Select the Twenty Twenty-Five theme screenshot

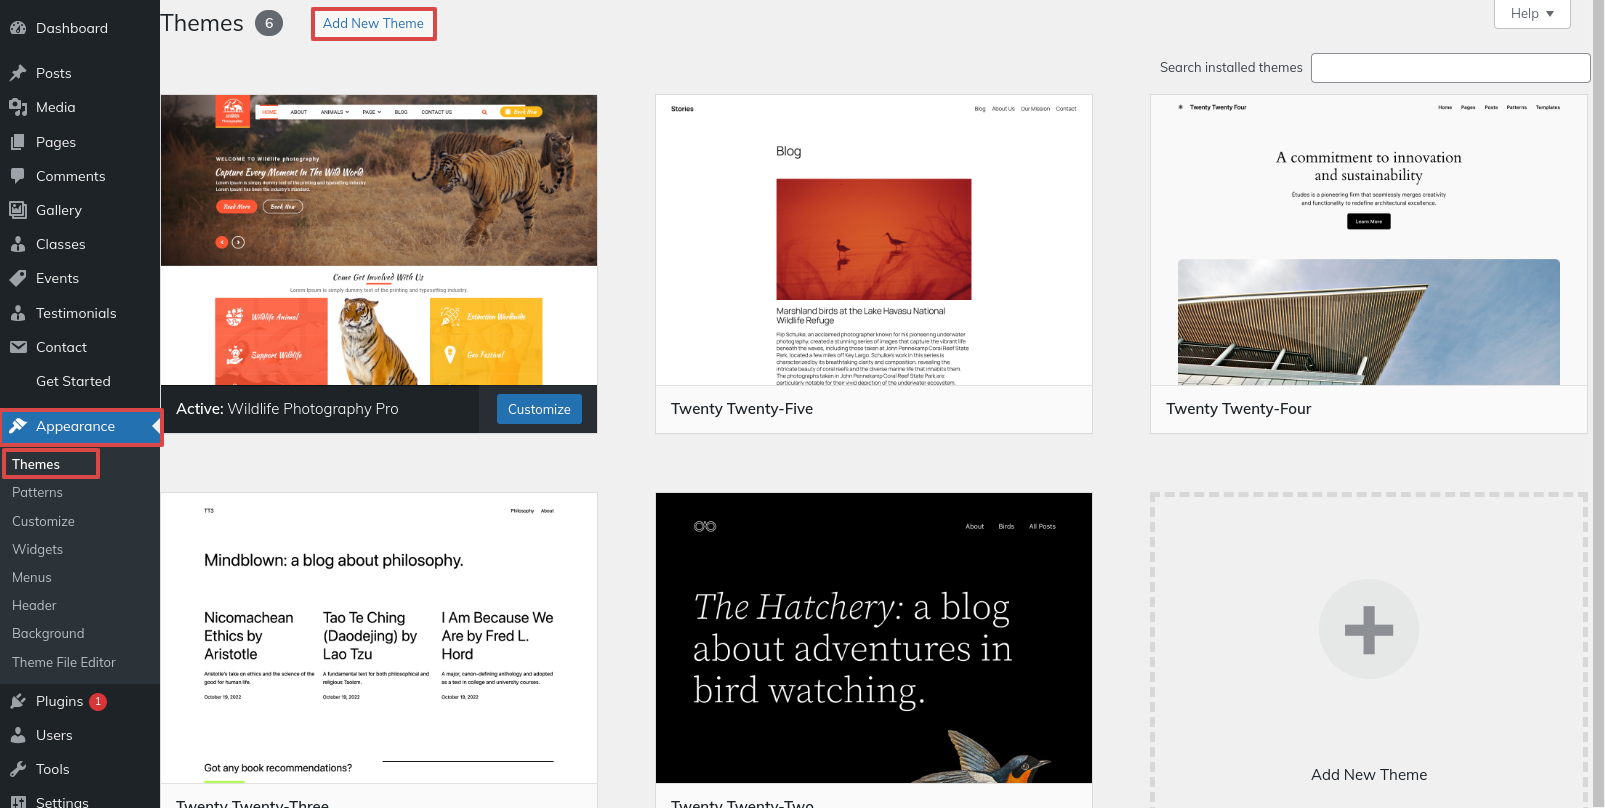coord(874,240)
